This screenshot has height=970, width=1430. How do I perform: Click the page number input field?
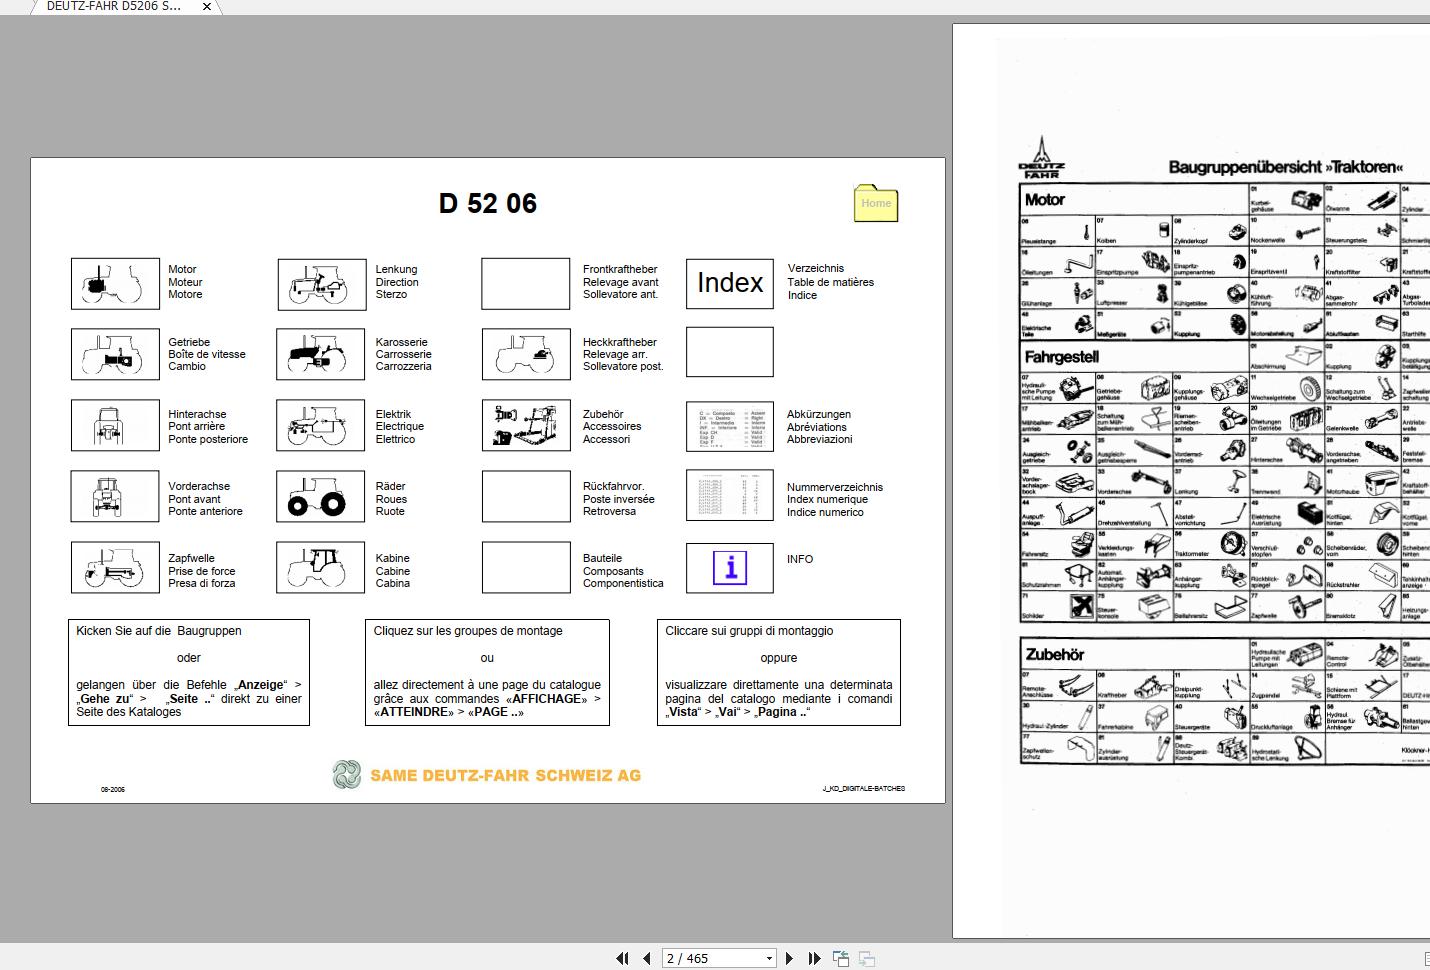(700, 958)
